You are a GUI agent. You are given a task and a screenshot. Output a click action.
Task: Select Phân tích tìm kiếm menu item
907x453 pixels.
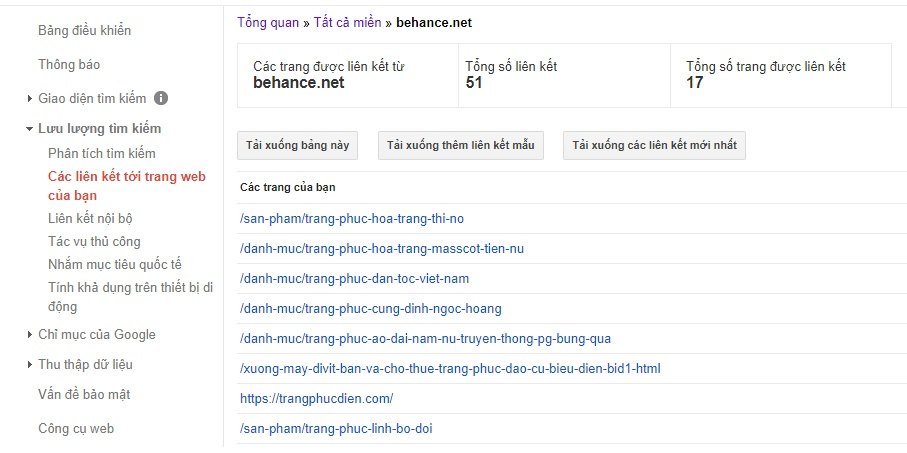102,153
